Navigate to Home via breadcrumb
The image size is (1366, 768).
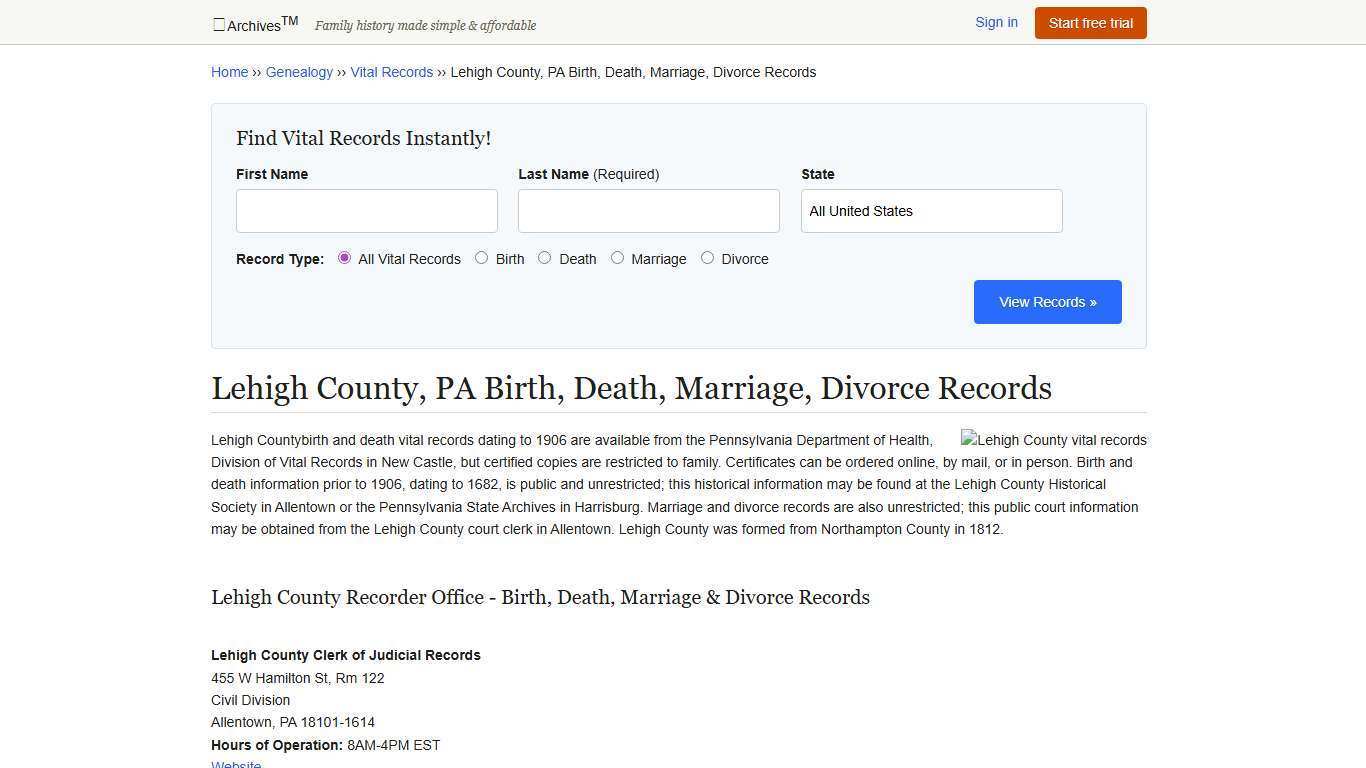[x=229, y=72]
